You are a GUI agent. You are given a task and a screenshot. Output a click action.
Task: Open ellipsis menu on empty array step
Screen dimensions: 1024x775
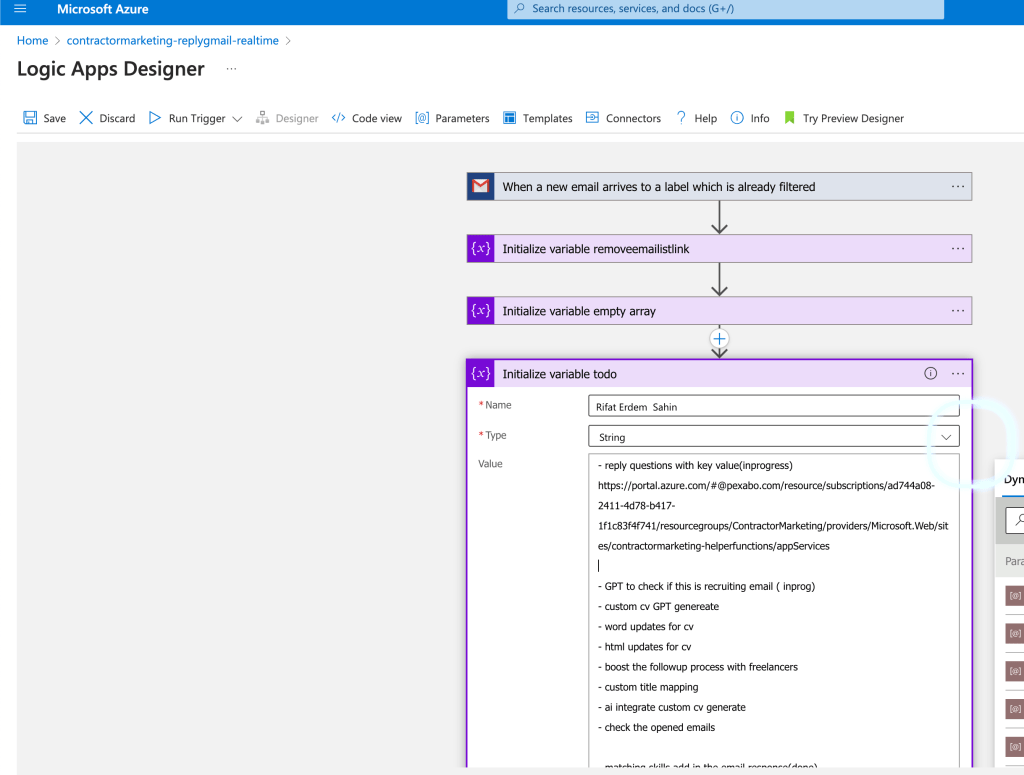coord(957,311)
